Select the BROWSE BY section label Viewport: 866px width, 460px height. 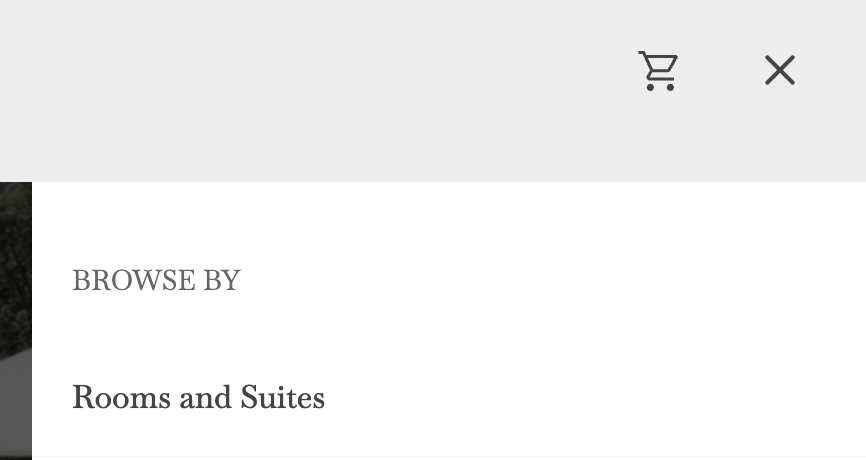(x=156, y=280)
